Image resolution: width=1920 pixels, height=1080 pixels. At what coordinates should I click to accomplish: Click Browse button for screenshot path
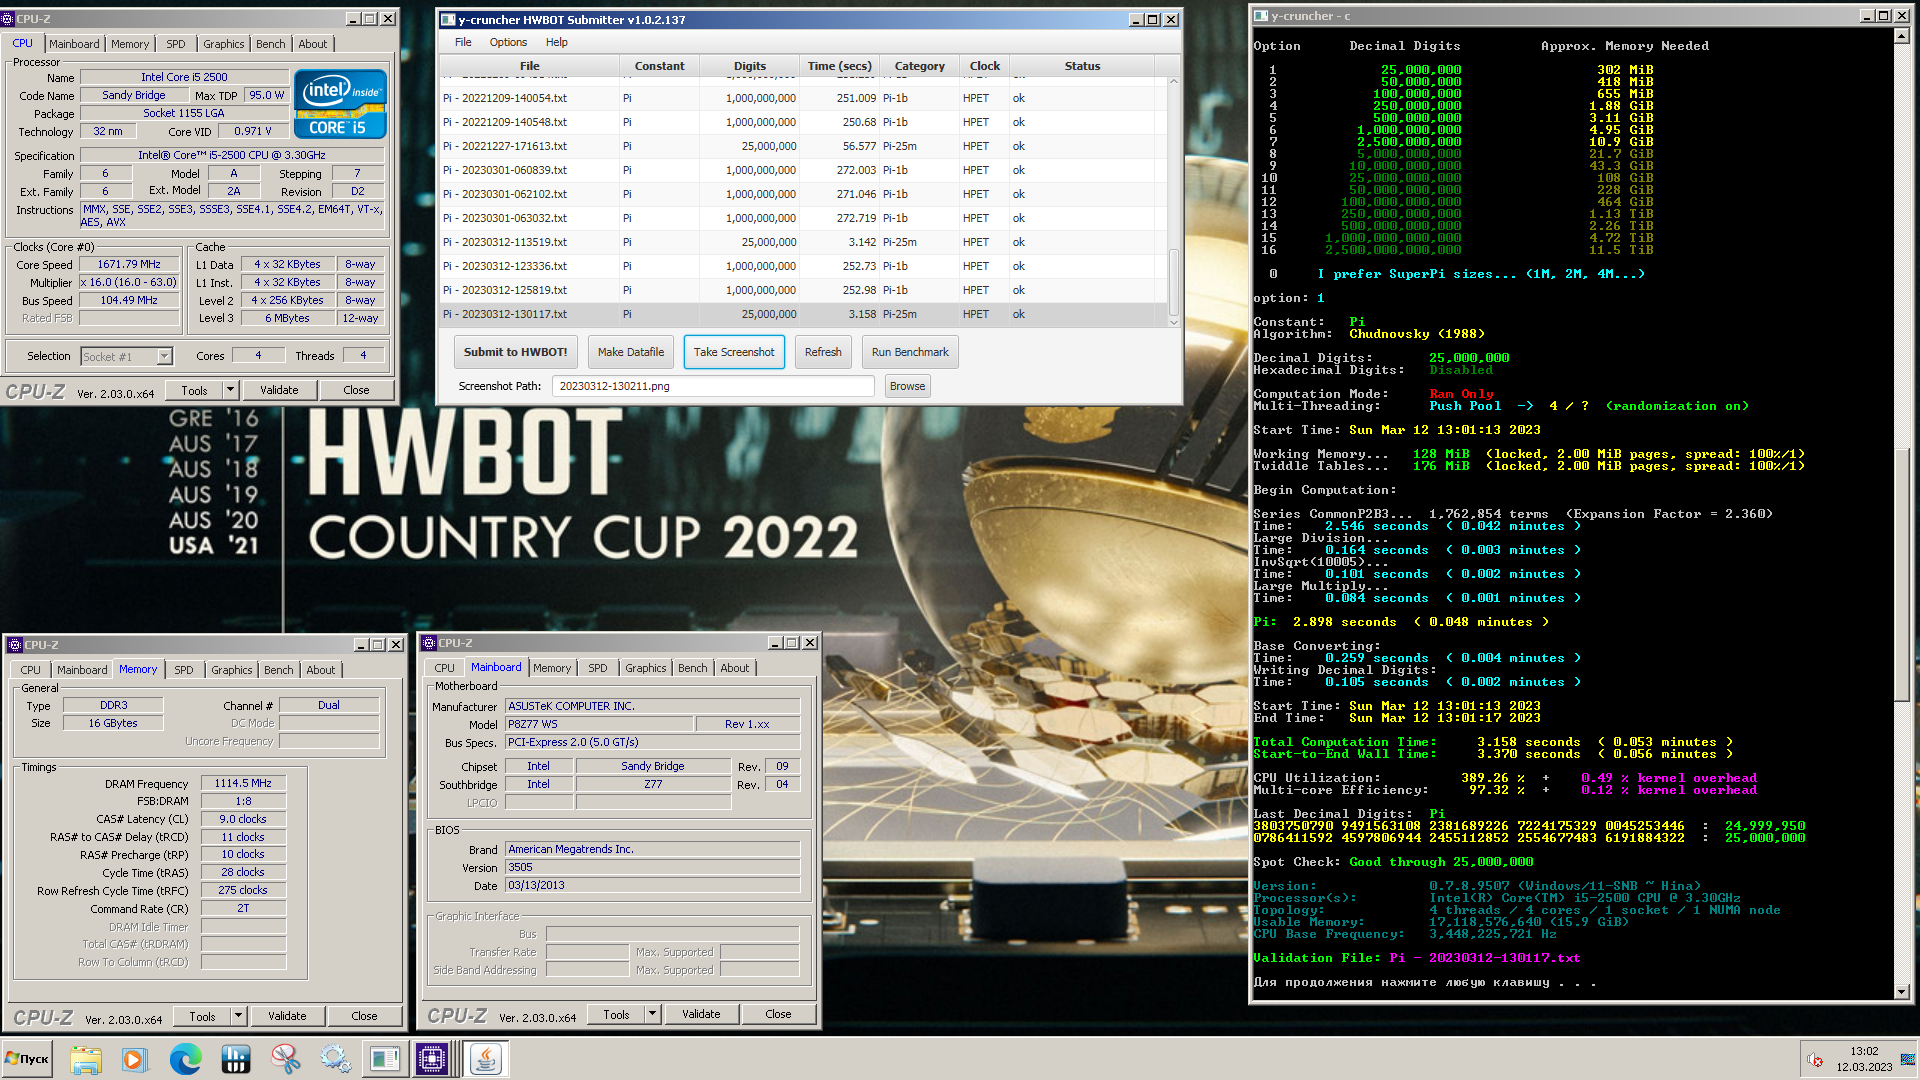coord(907,386)
